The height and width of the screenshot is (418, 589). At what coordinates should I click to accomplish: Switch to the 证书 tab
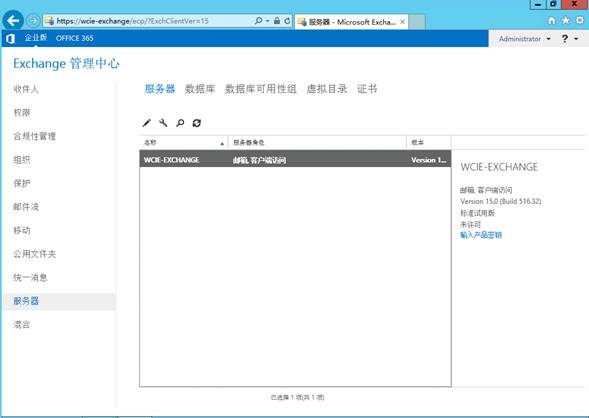point(367,89)
